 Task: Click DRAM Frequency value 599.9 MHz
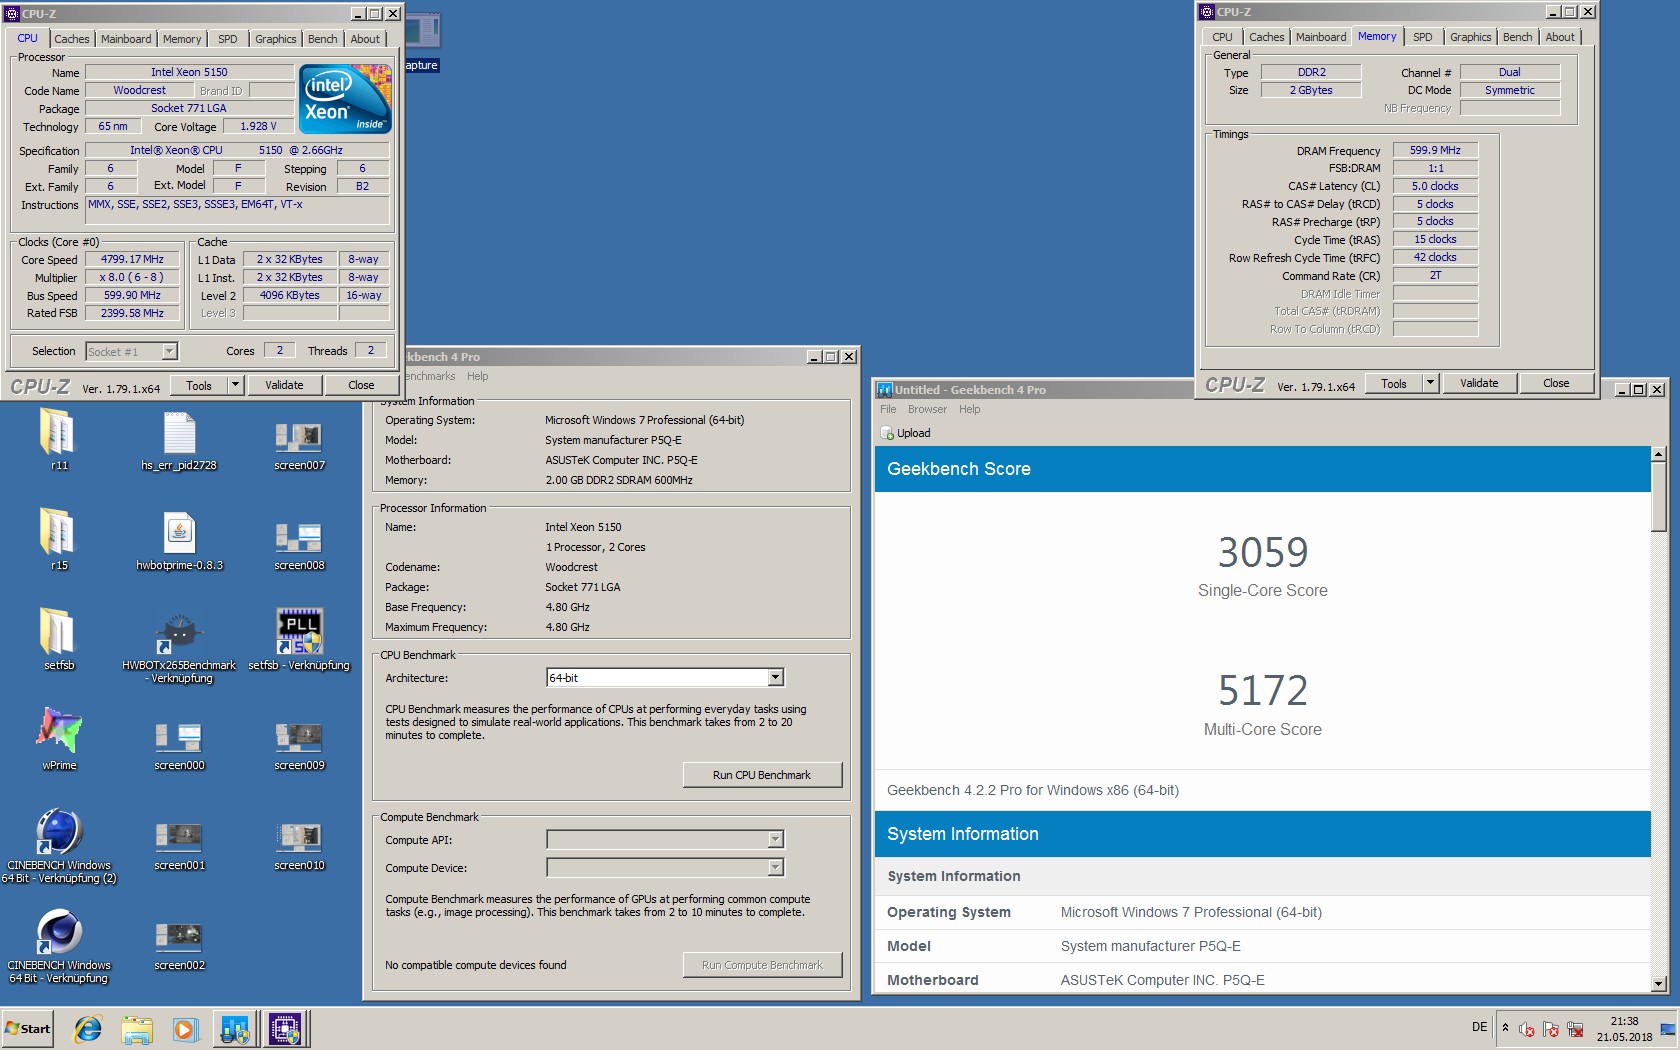[1435, 150]
